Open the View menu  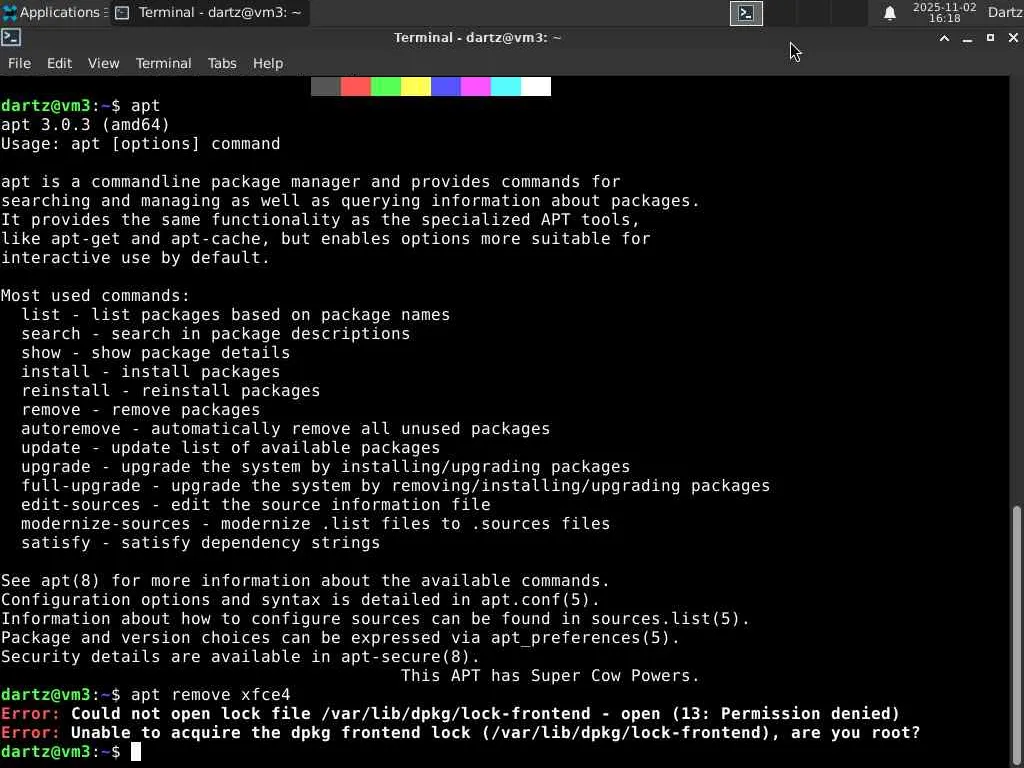103,63
